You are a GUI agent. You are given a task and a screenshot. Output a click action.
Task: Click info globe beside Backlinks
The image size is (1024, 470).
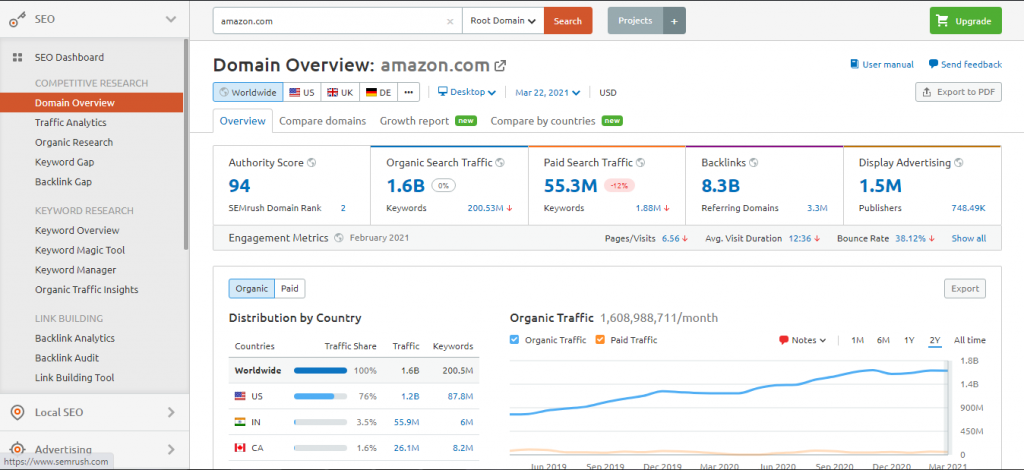click(x=754, y=163)
